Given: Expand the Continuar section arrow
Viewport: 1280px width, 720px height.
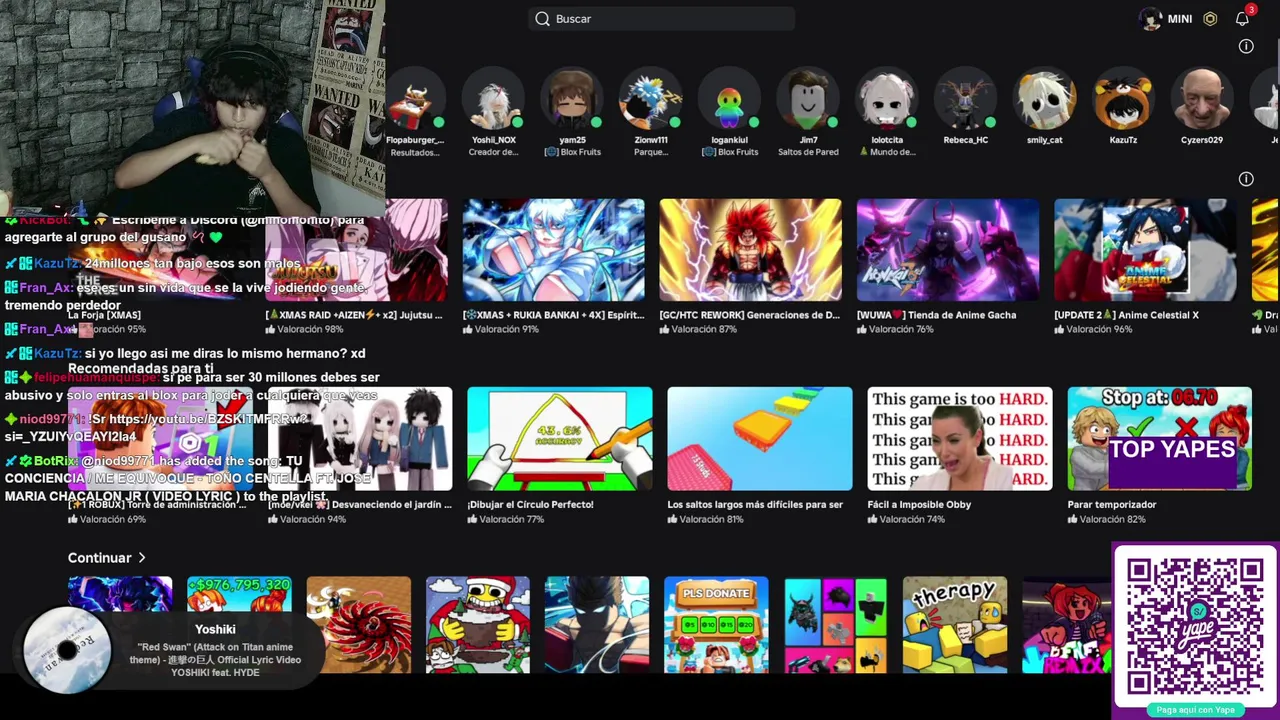Looking at the screenshot, I should point(142,558).
